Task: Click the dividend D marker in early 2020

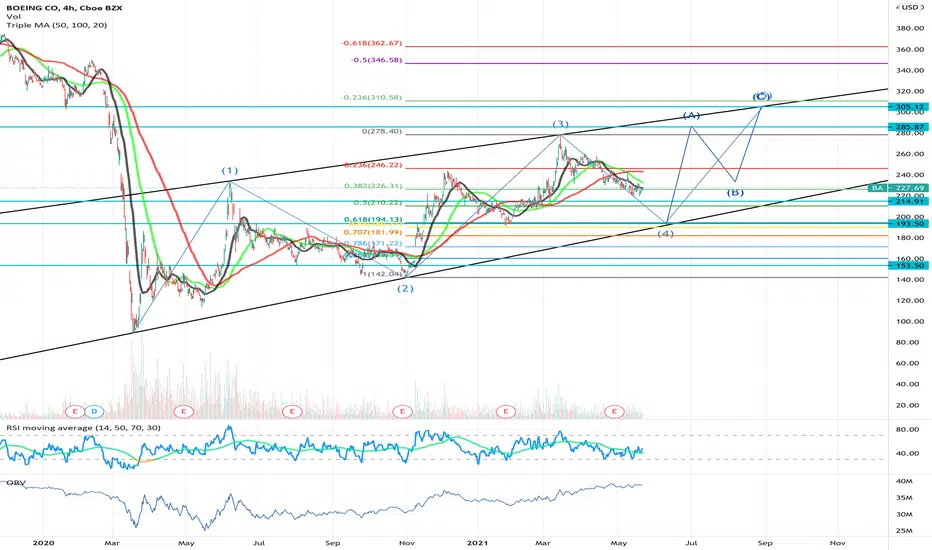Action: [x=94, y=411]
